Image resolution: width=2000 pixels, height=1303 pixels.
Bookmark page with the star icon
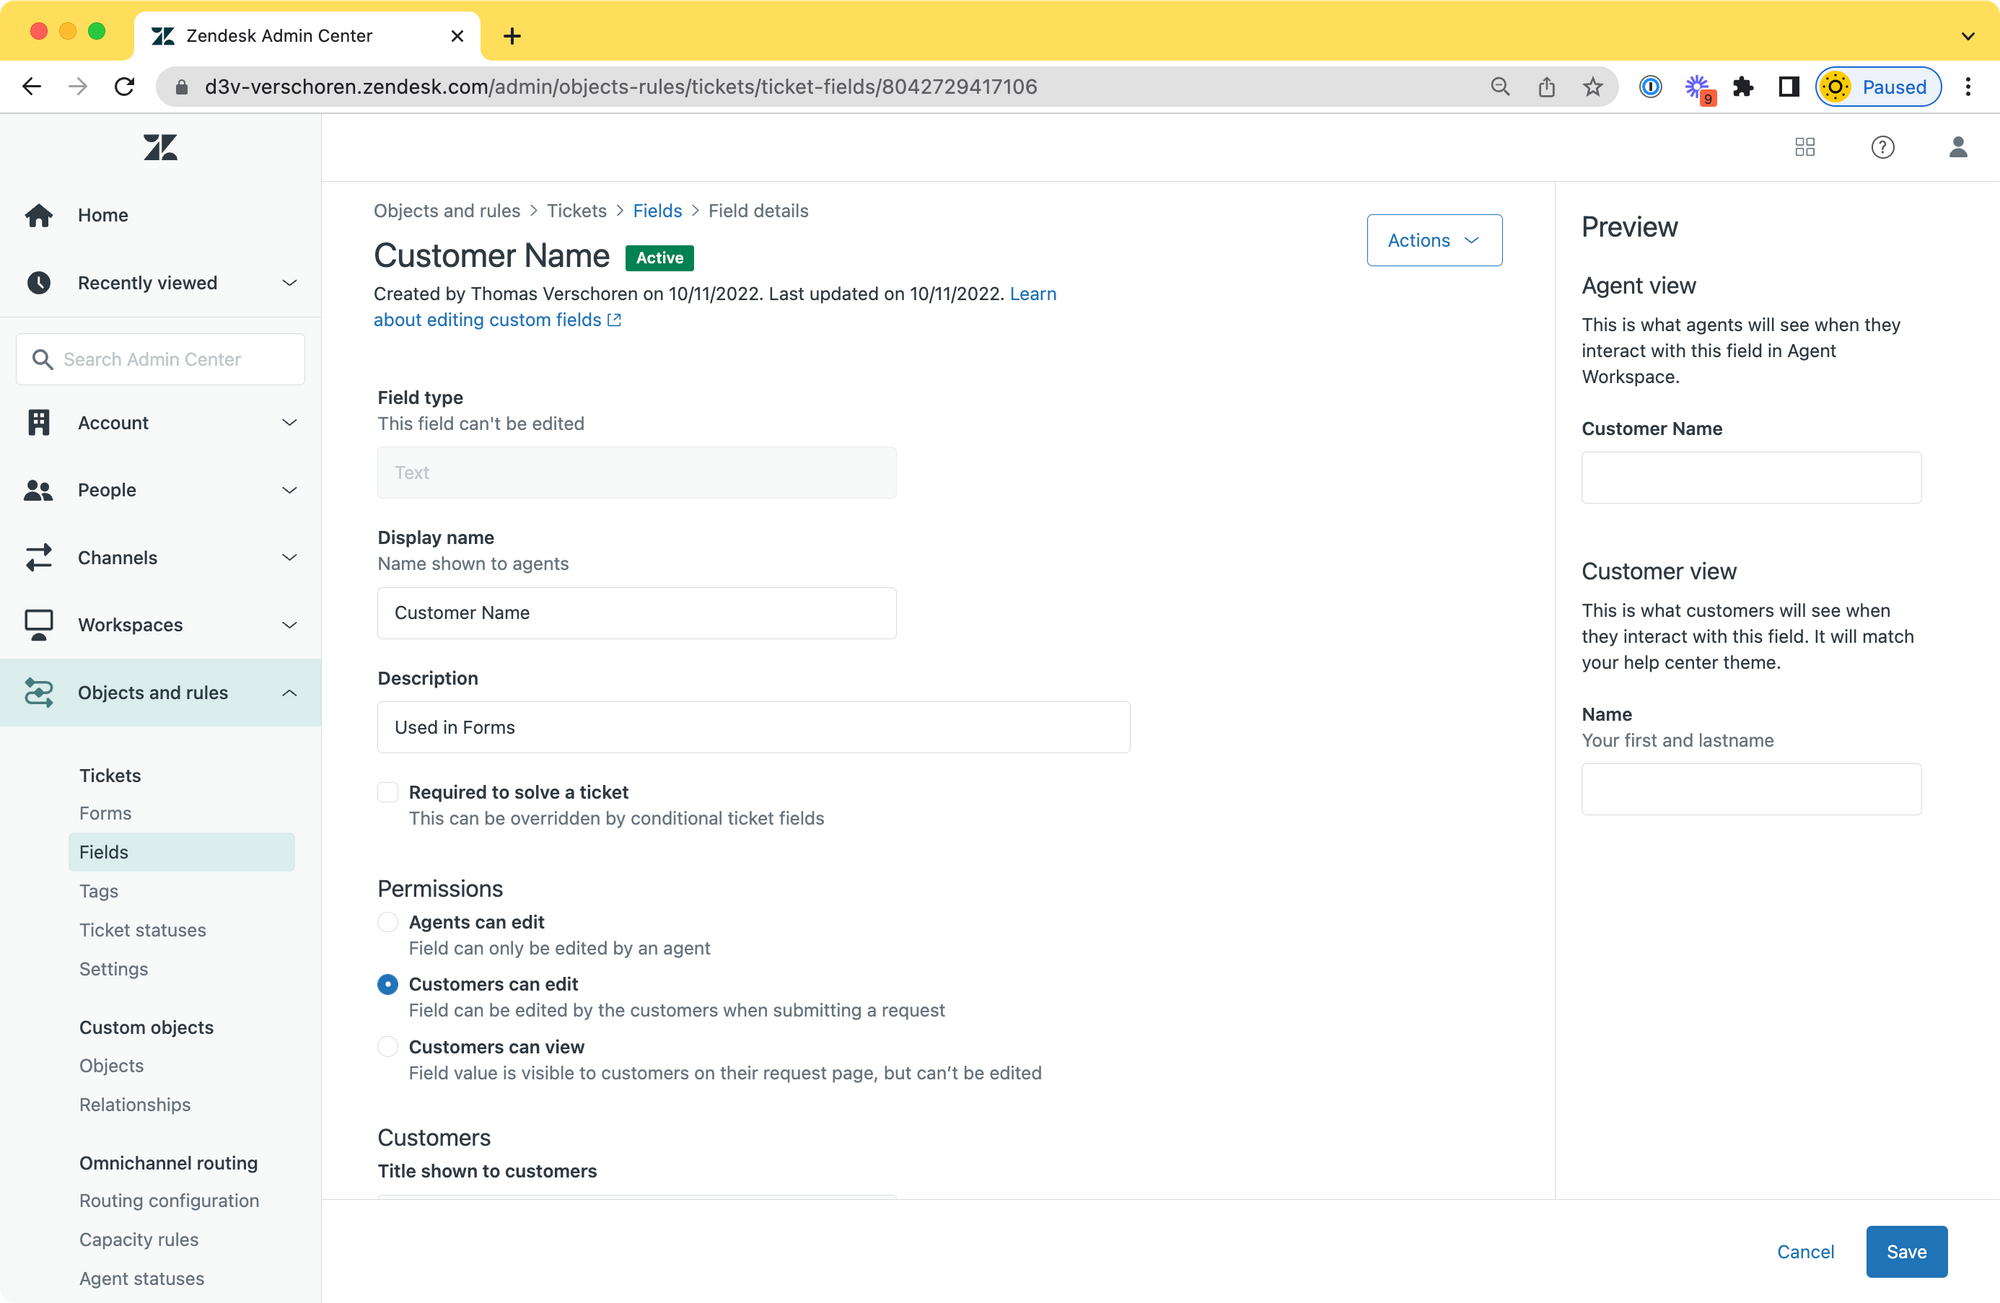click(1593, 87)
